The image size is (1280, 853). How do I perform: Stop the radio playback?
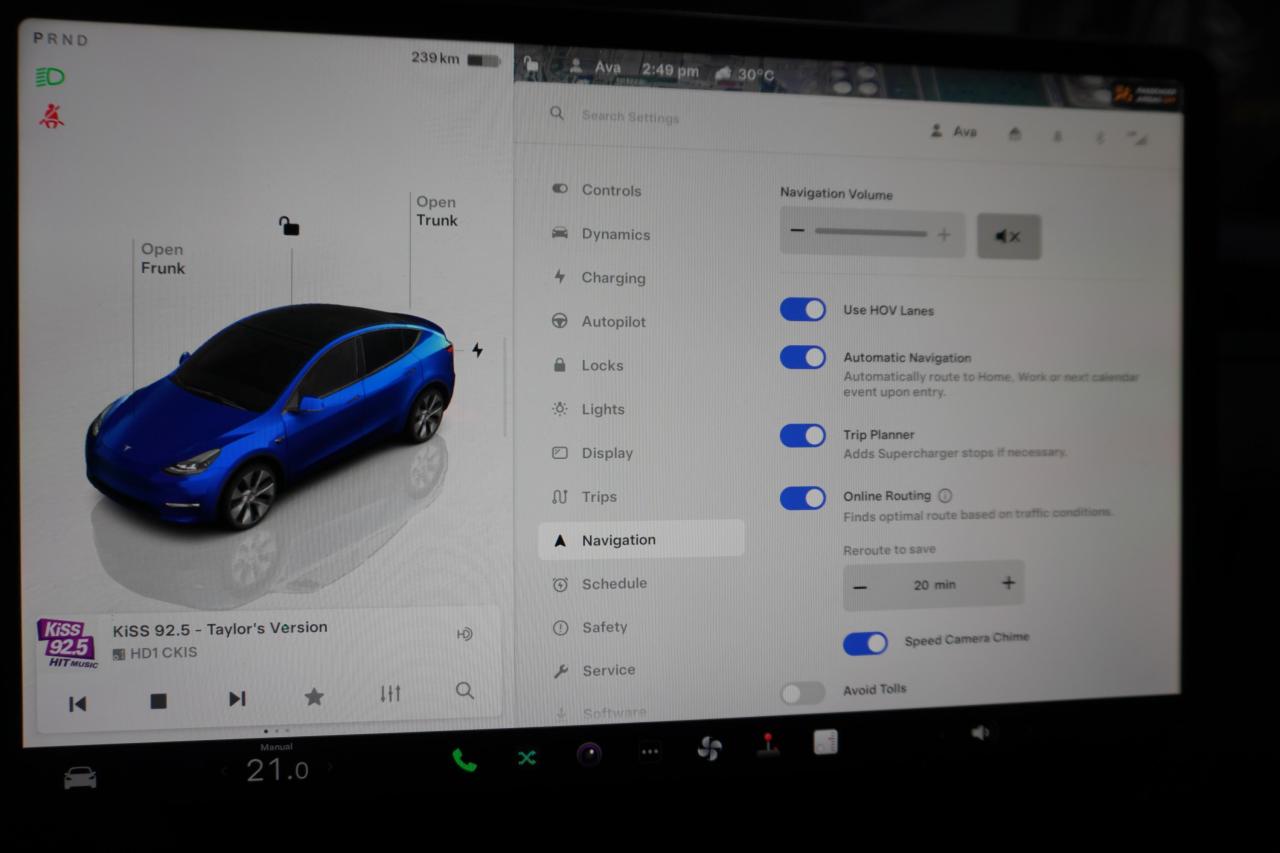coord(158,701)
